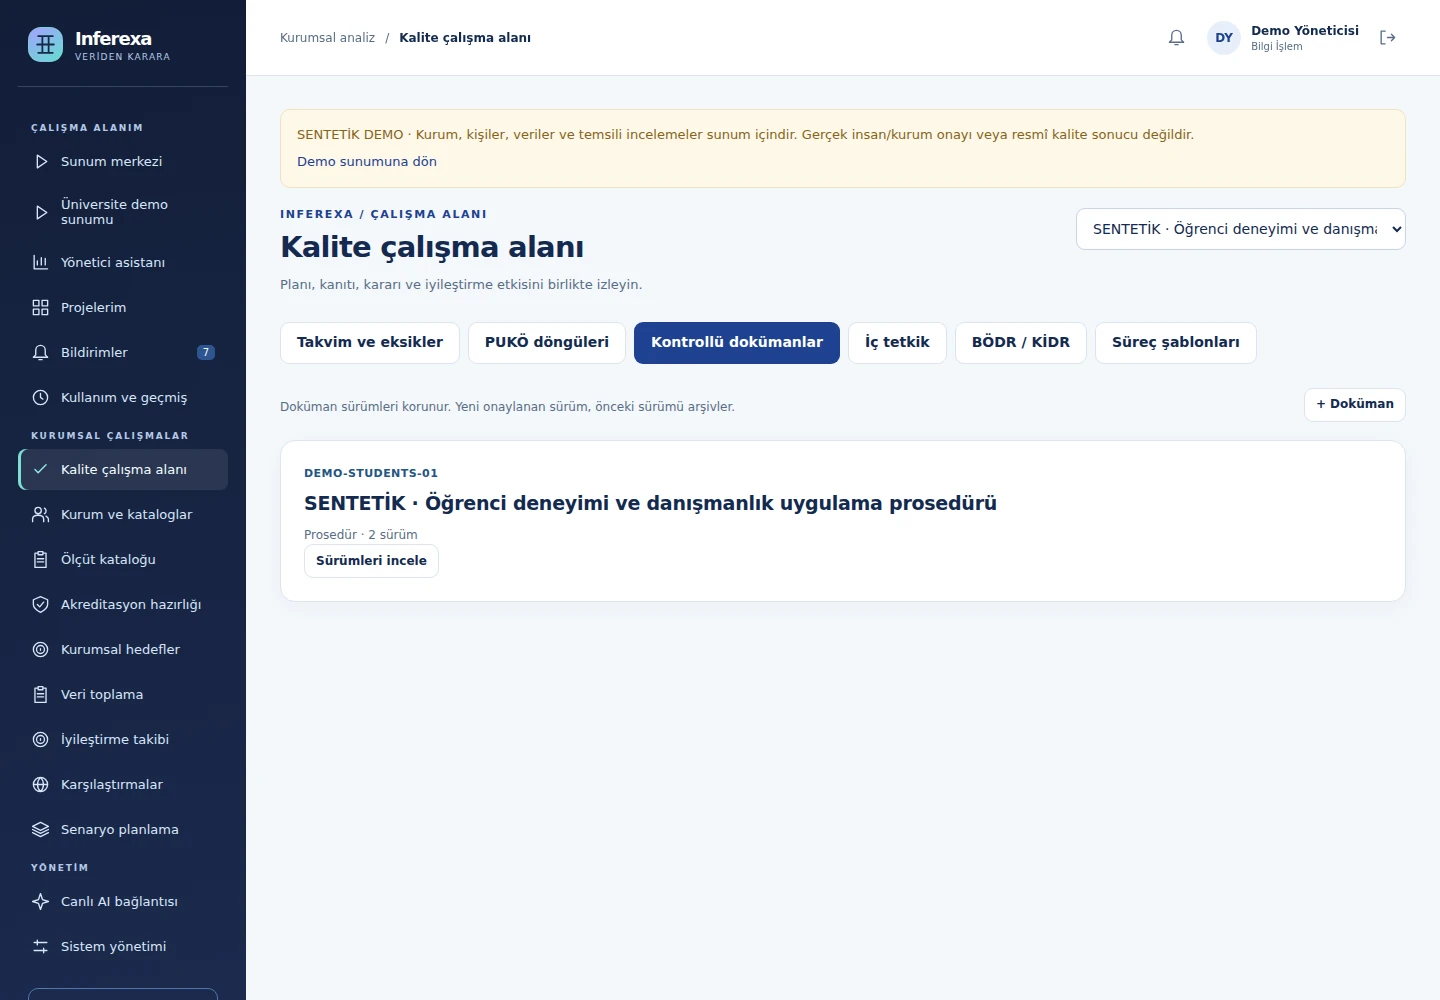Image resolution: width=1440 pixels, height=1000 pixels.
Task: Open Kalite çalışma alanı sidebar item
Action: click(123, 470)
